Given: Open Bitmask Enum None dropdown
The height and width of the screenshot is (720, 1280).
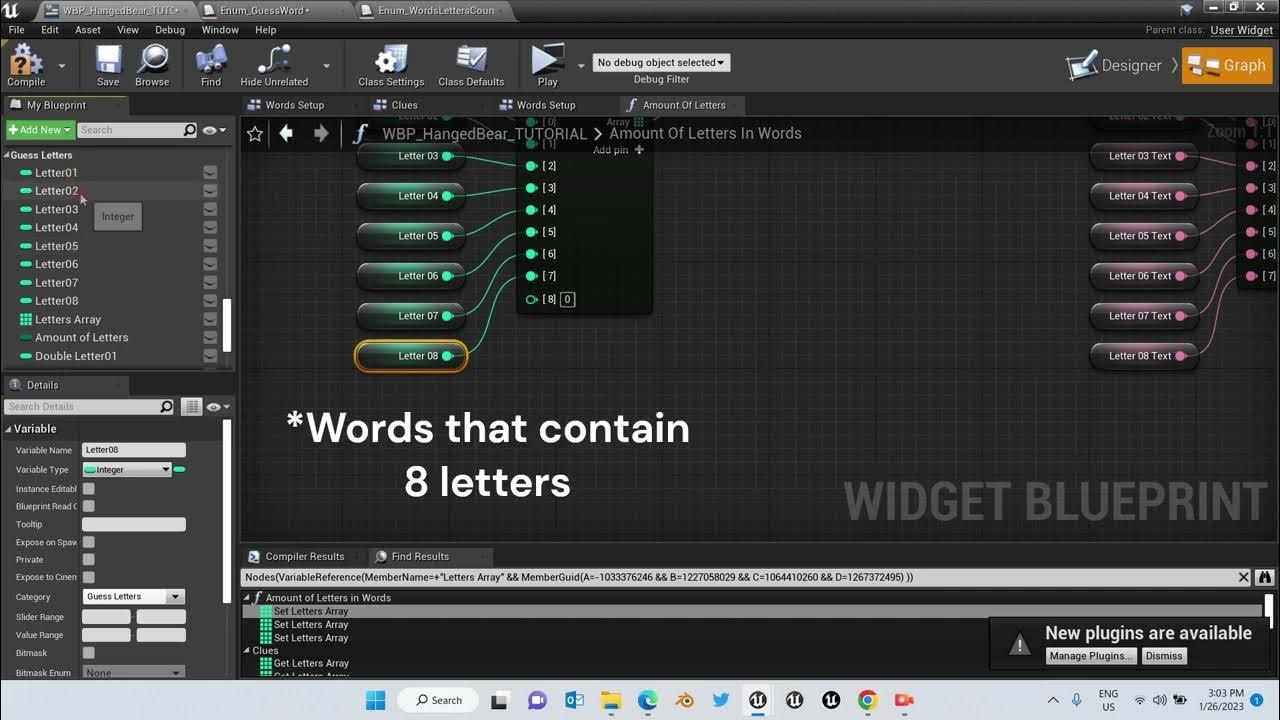Looking at the screenshot, I should (x=133, y=673).
